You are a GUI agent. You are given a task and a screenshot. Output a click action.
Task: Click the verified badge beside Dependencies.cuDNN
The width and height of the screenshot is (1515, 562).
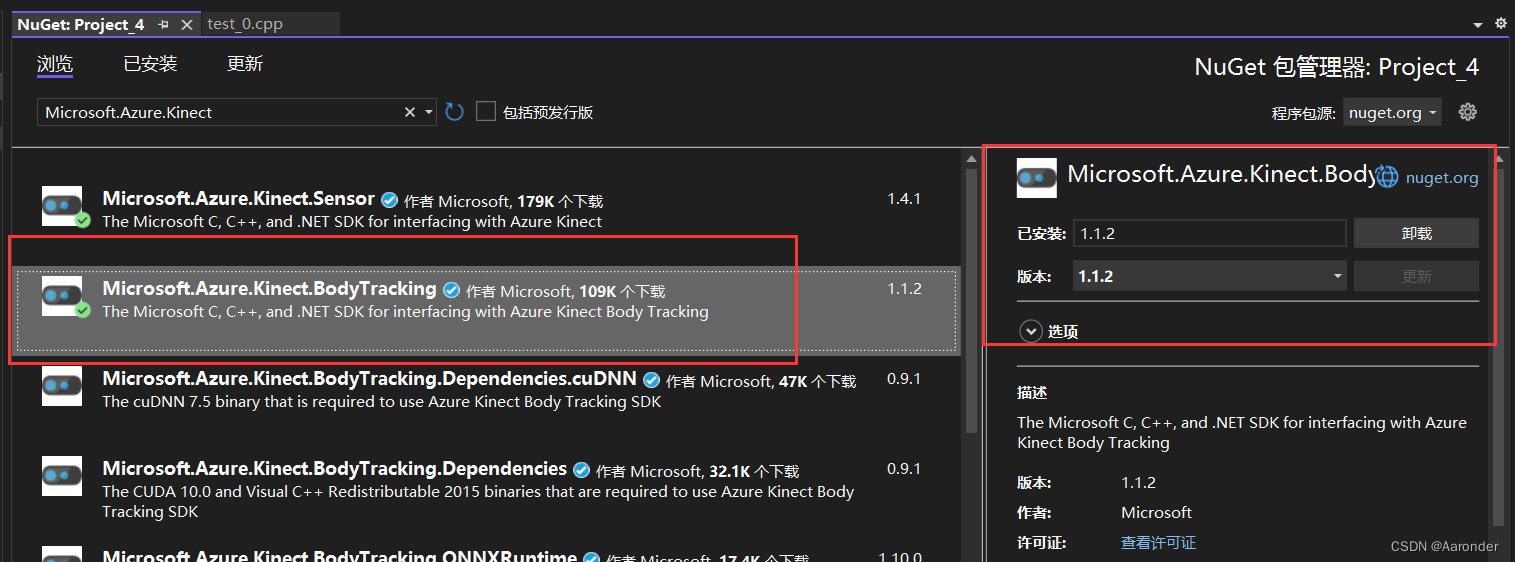[x=651, y=380]
